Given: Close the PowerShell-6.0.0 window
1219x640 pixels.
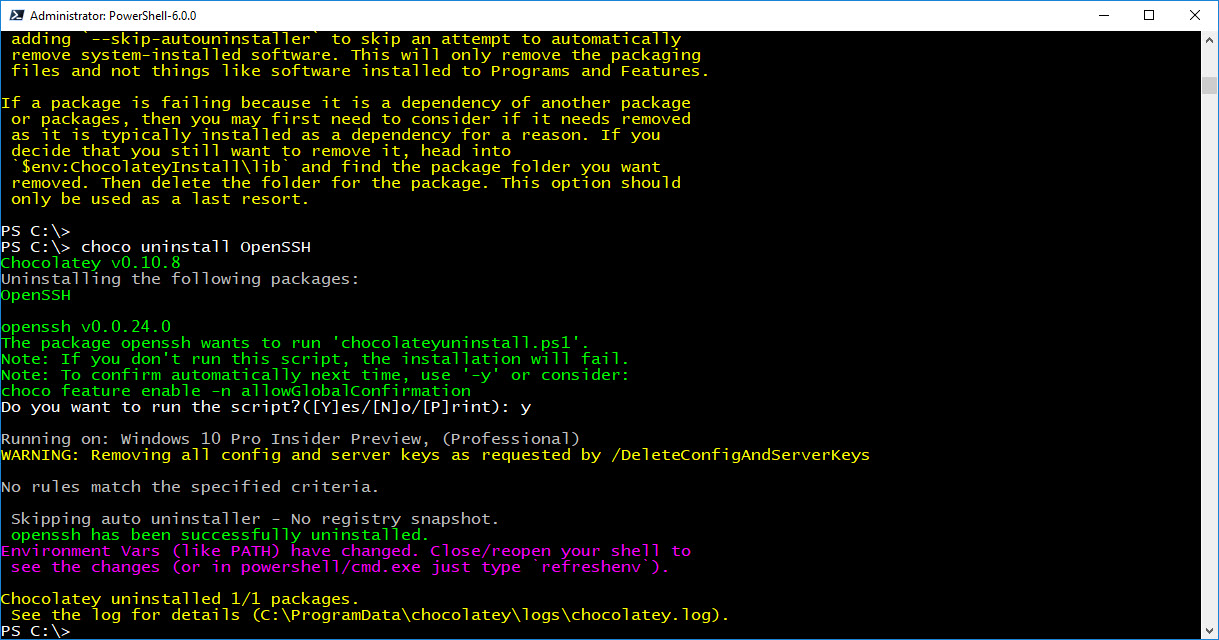Looking at the screenshot, I should pos(1195,15).
